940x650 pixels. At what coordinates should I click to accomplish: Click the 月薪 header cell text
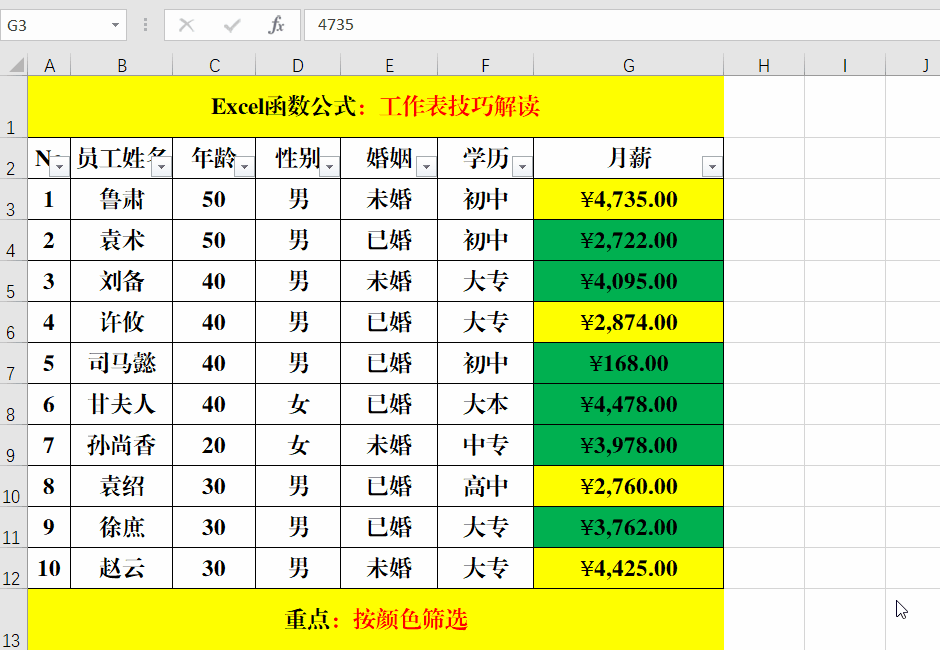click(x=629, y=158)
